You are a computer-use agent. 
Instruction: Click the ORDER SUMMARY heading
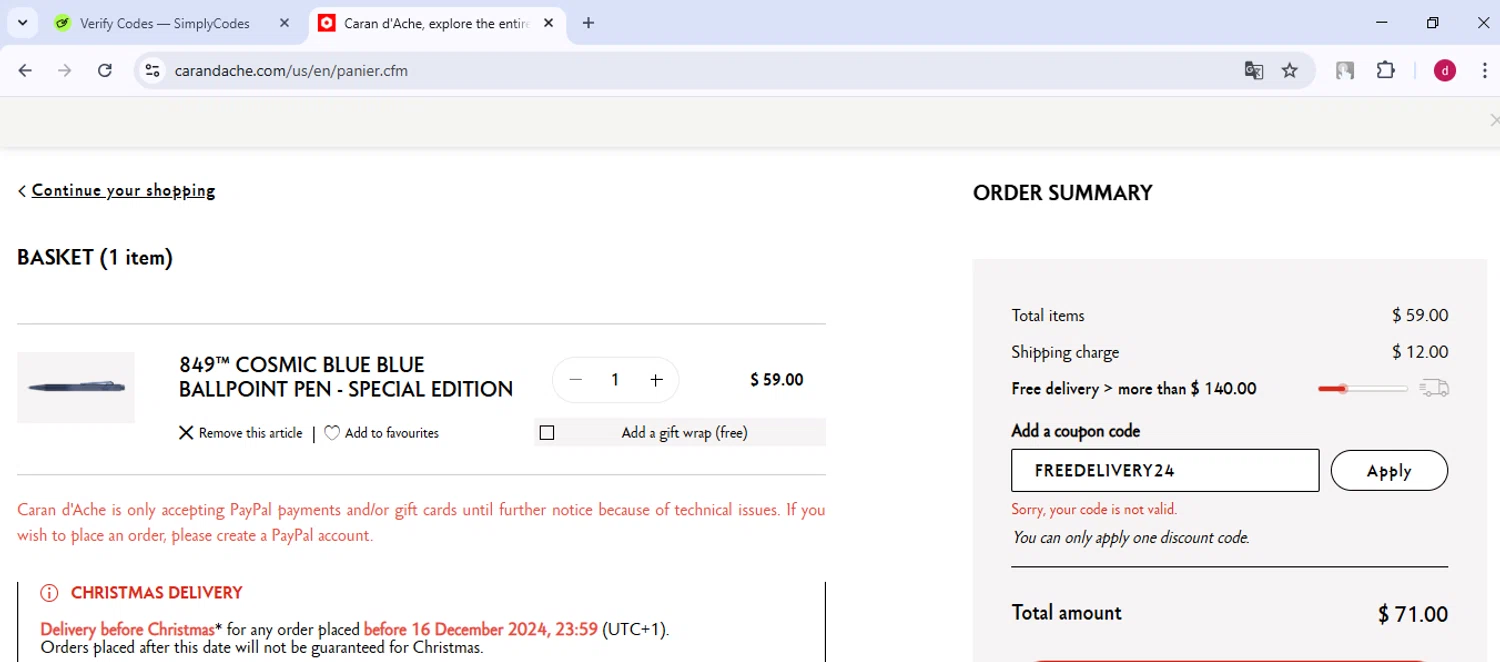(x=1062, y=193)
